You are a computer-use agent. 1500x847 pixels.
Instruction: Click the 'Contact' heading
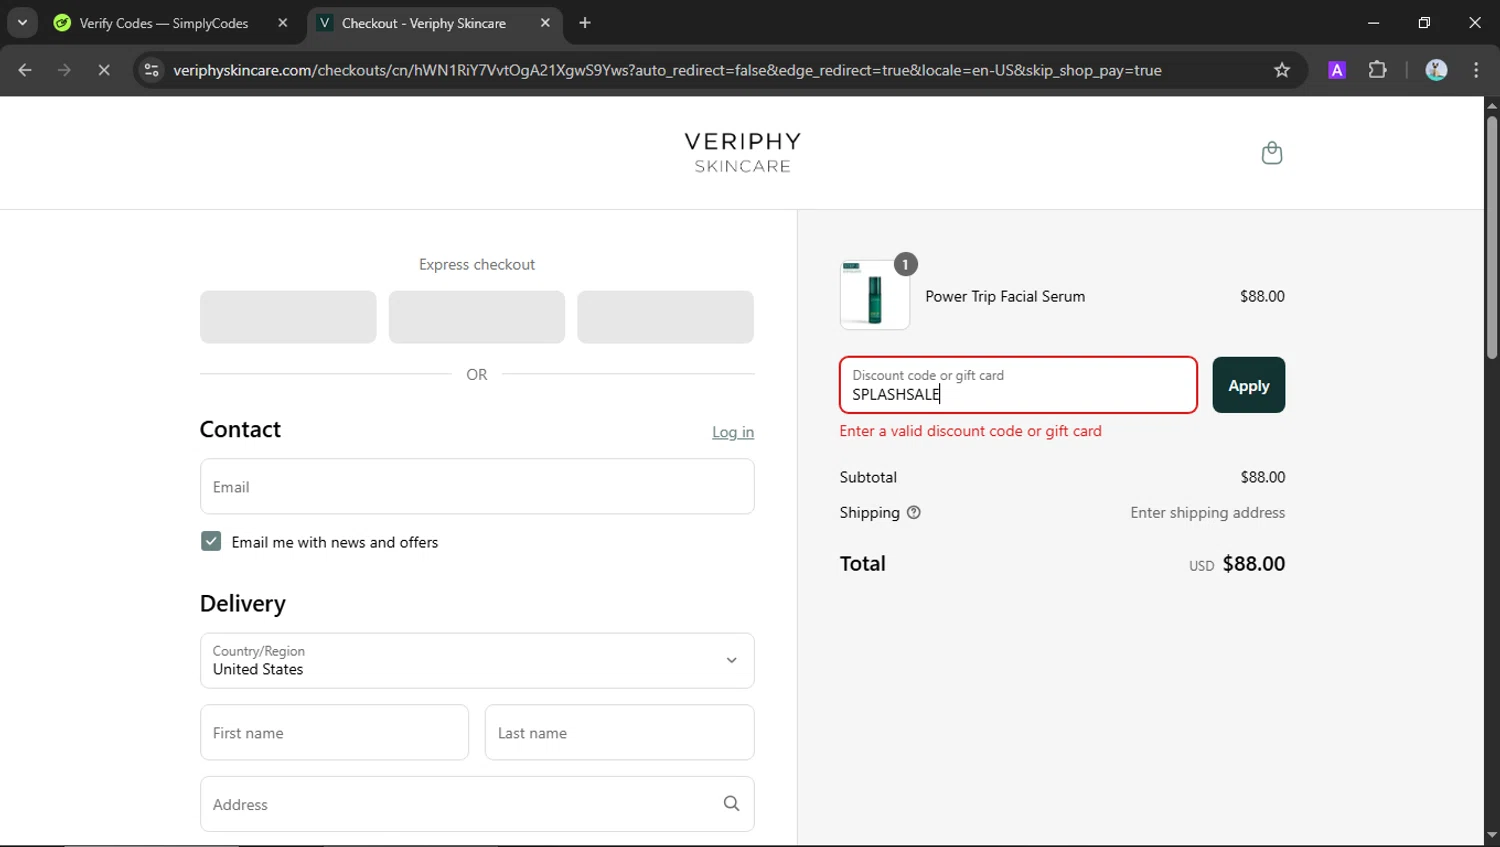[240, 429]
